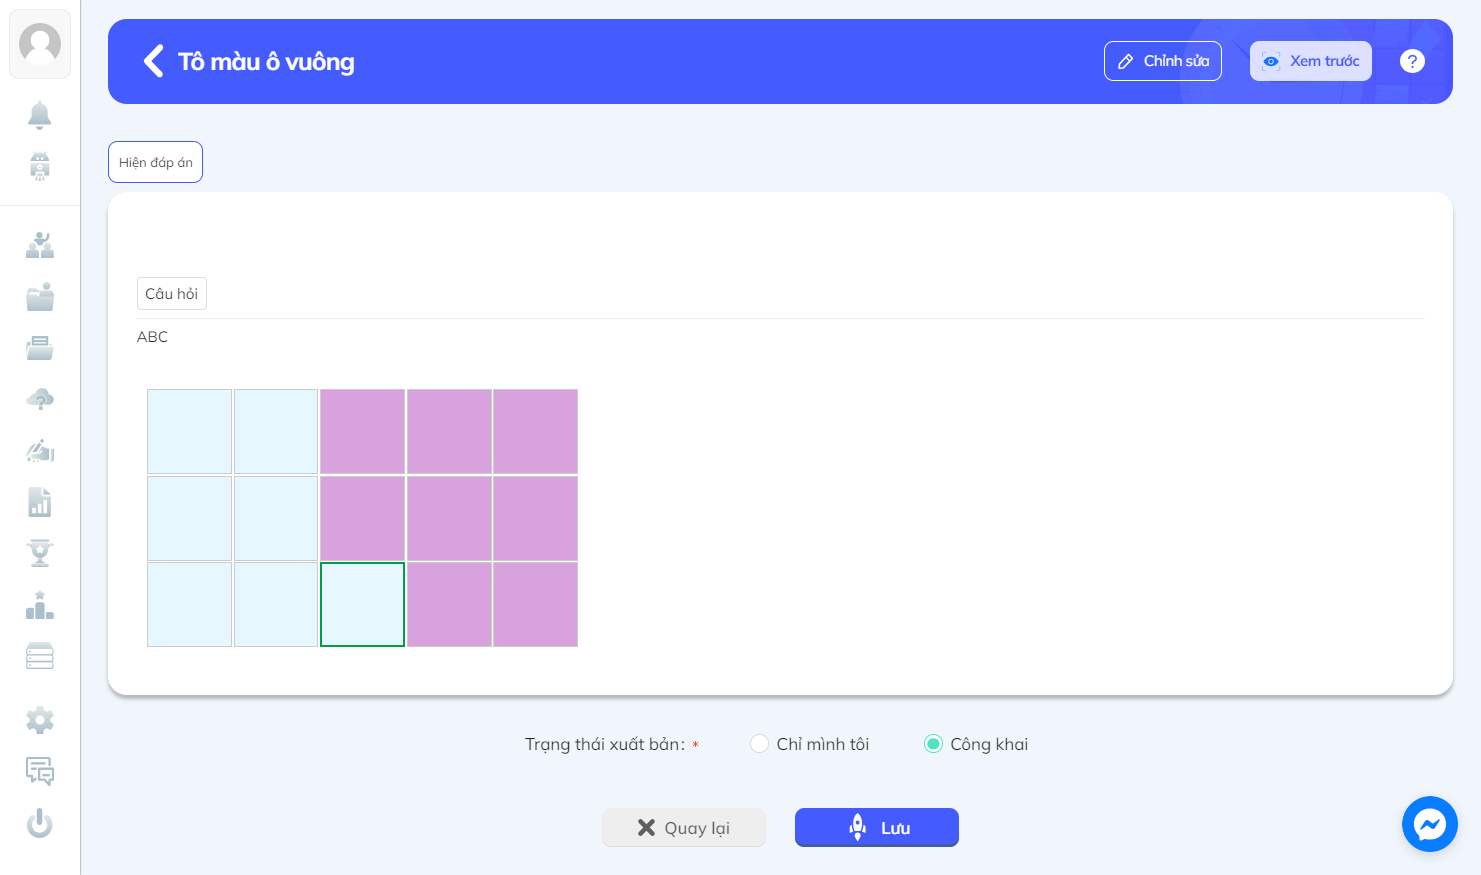Open the server stack icon in sidebar
The width and height of the screenshot is (1481, 875).
click(40, 656)
